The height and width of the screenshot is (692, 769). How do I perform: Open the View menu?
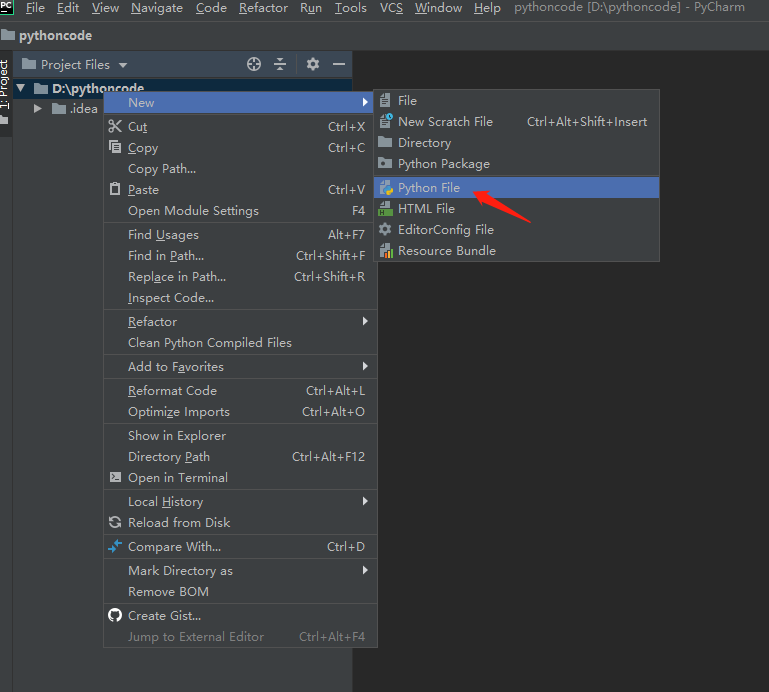coord(105,8)
